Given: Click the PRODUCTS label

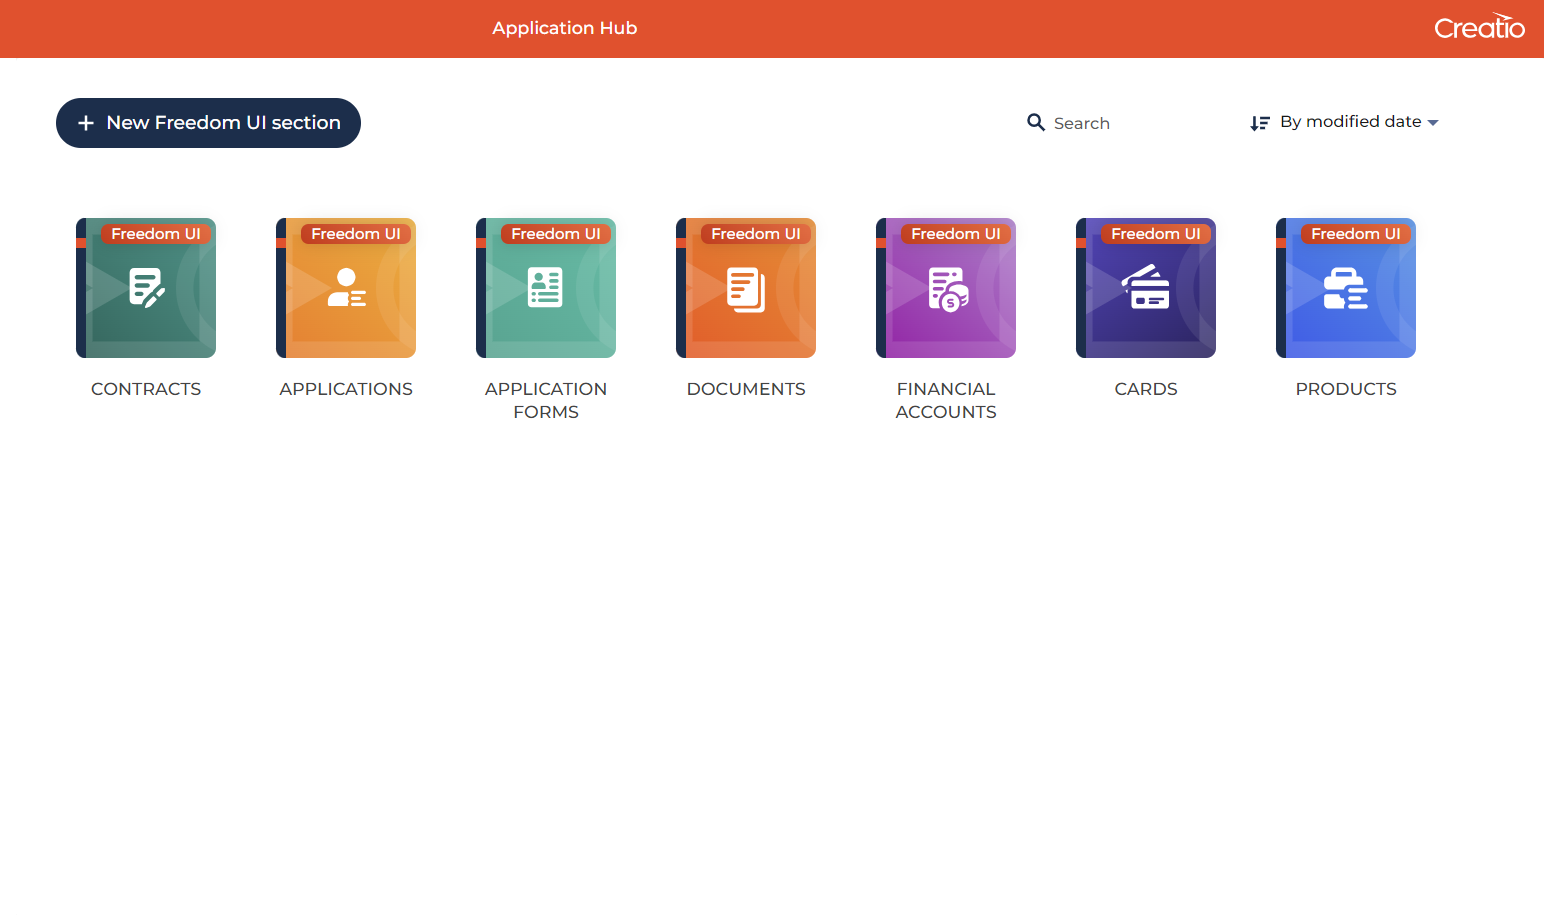Looking at the screenshot, I should point(1346,389).
